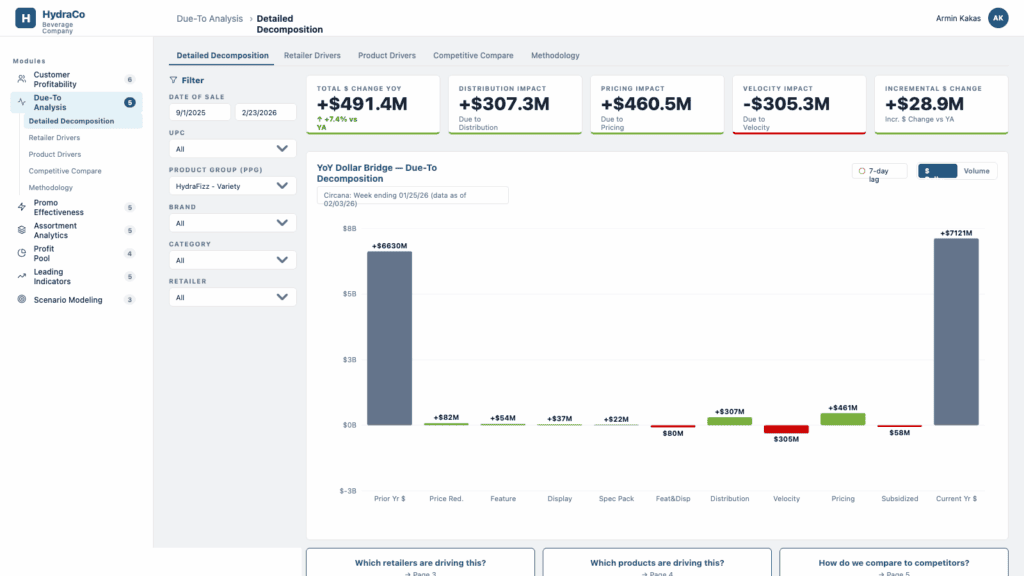Open the Brand dropdown
Image resolution: width=1024 pixels, height=576 pixels.
[232, 223]
